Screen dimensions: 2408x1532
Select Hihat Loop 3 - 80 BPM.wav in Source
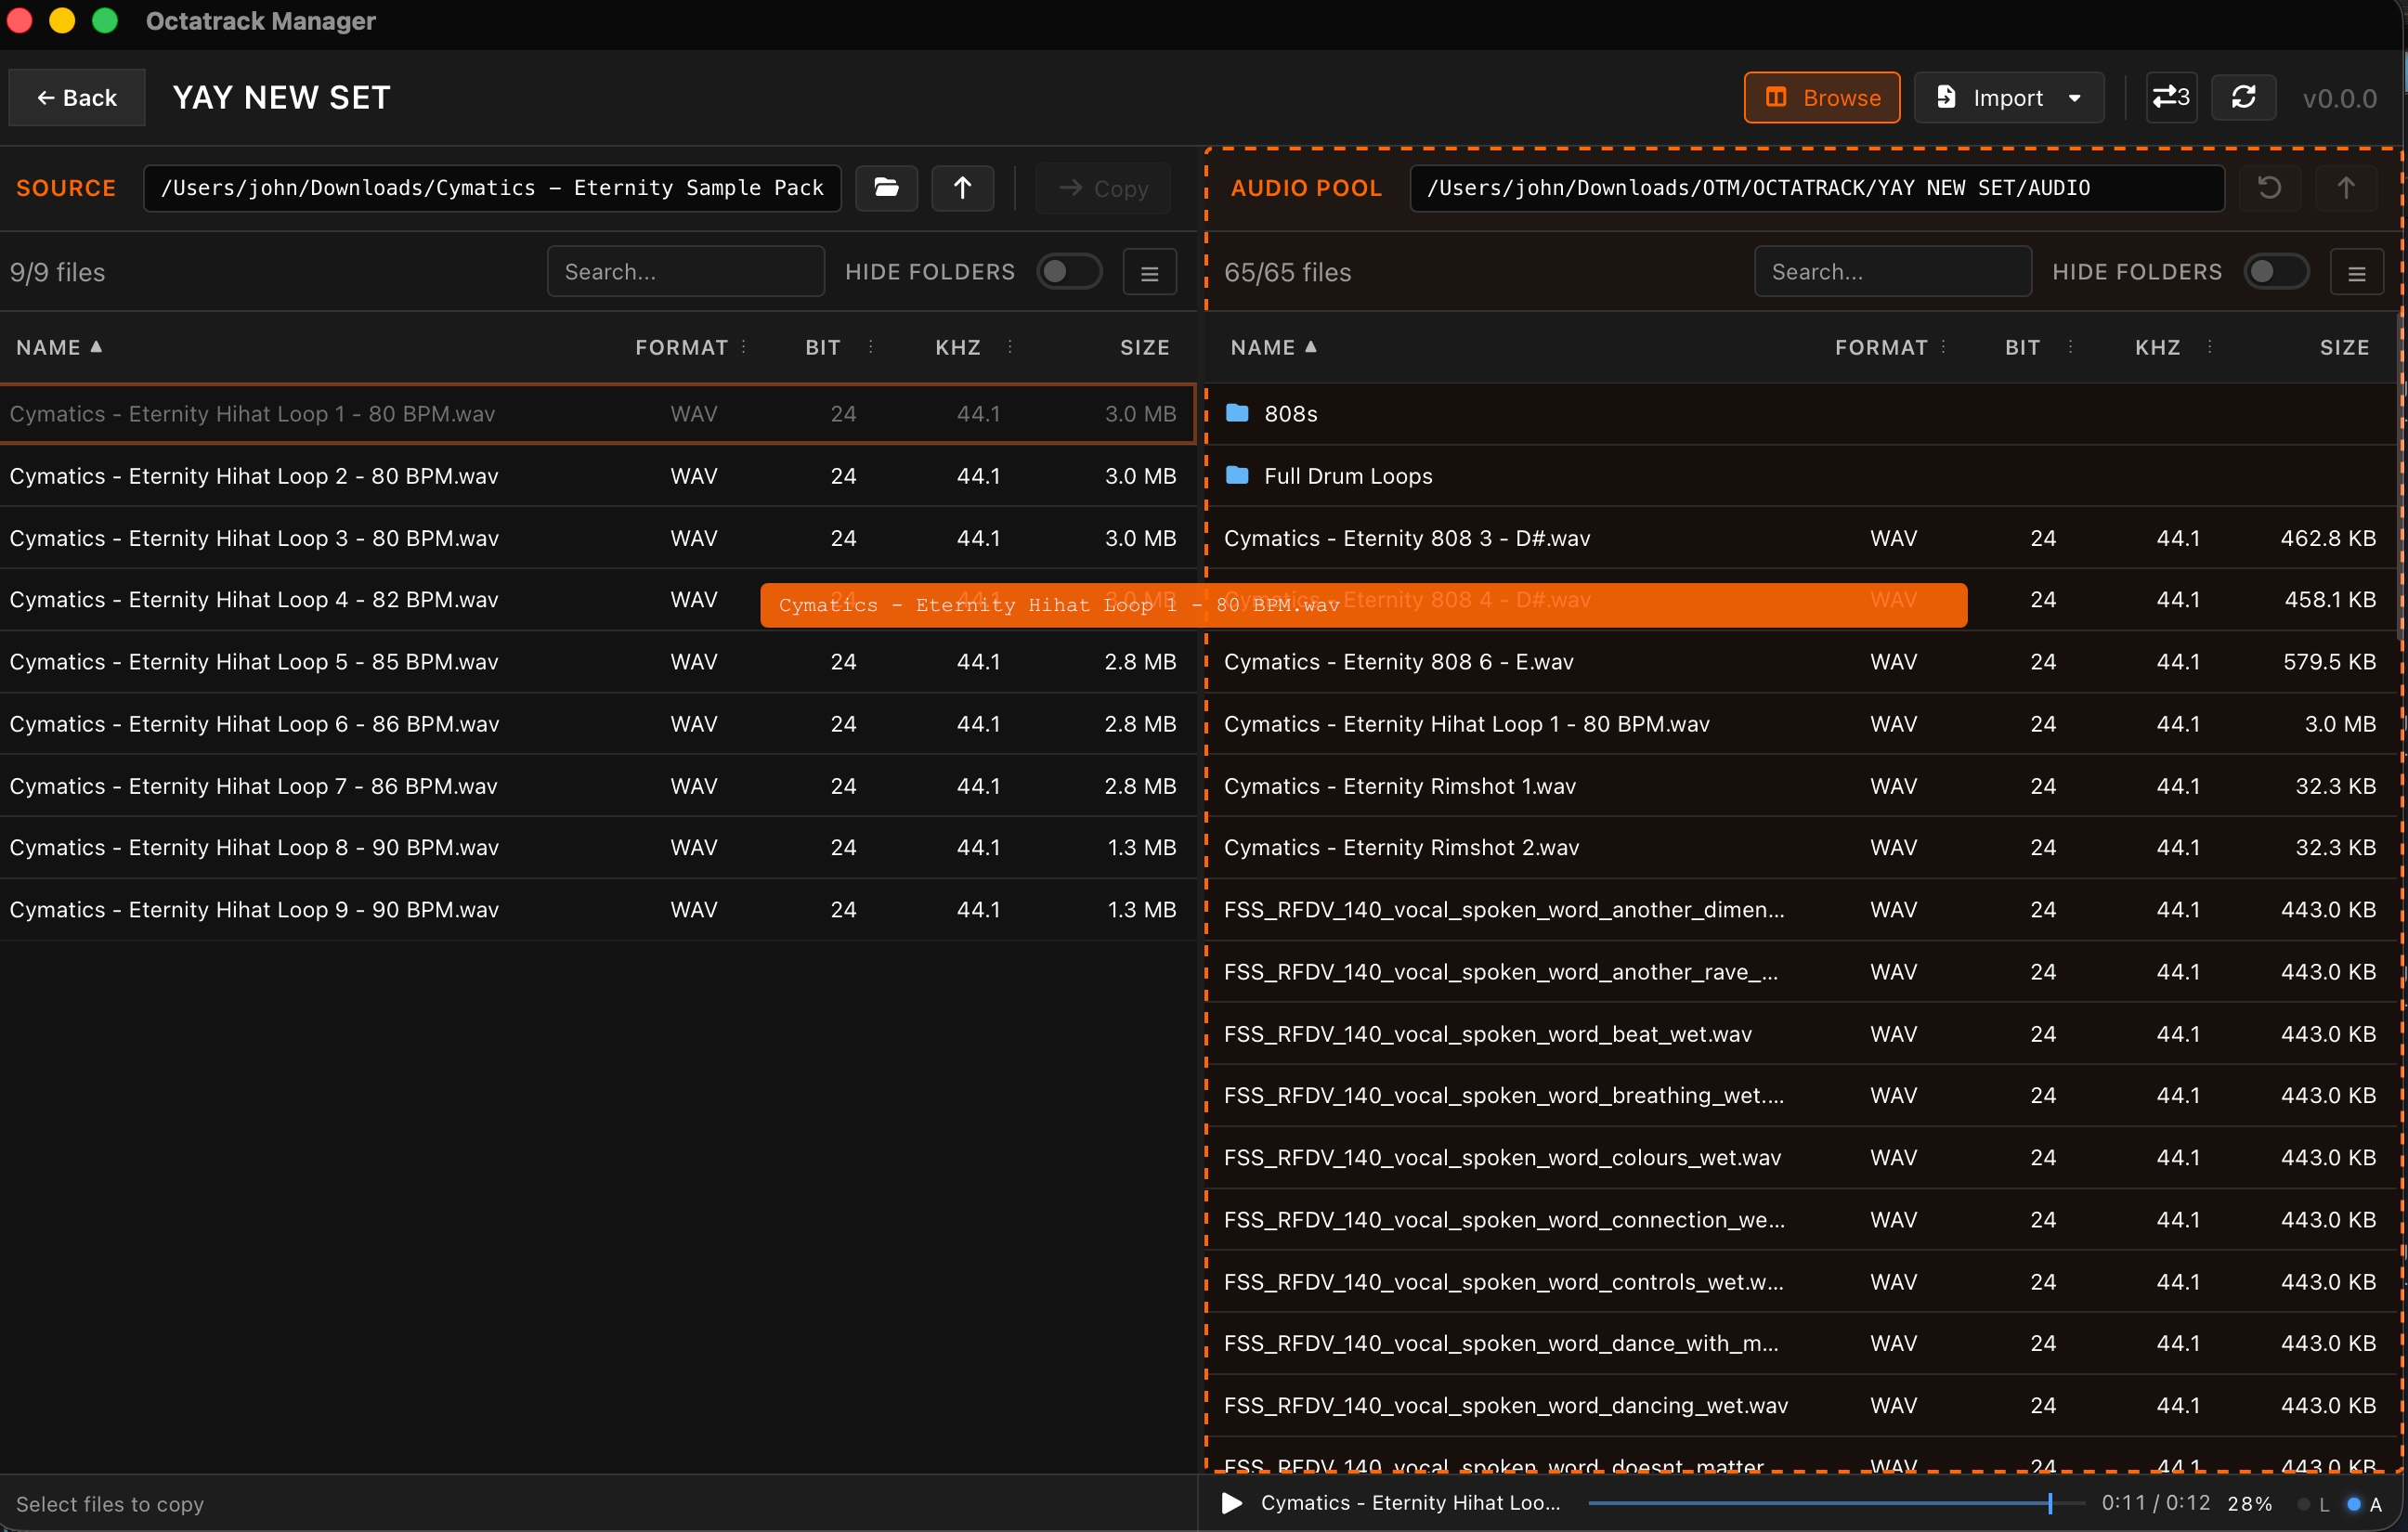point(598,538)
